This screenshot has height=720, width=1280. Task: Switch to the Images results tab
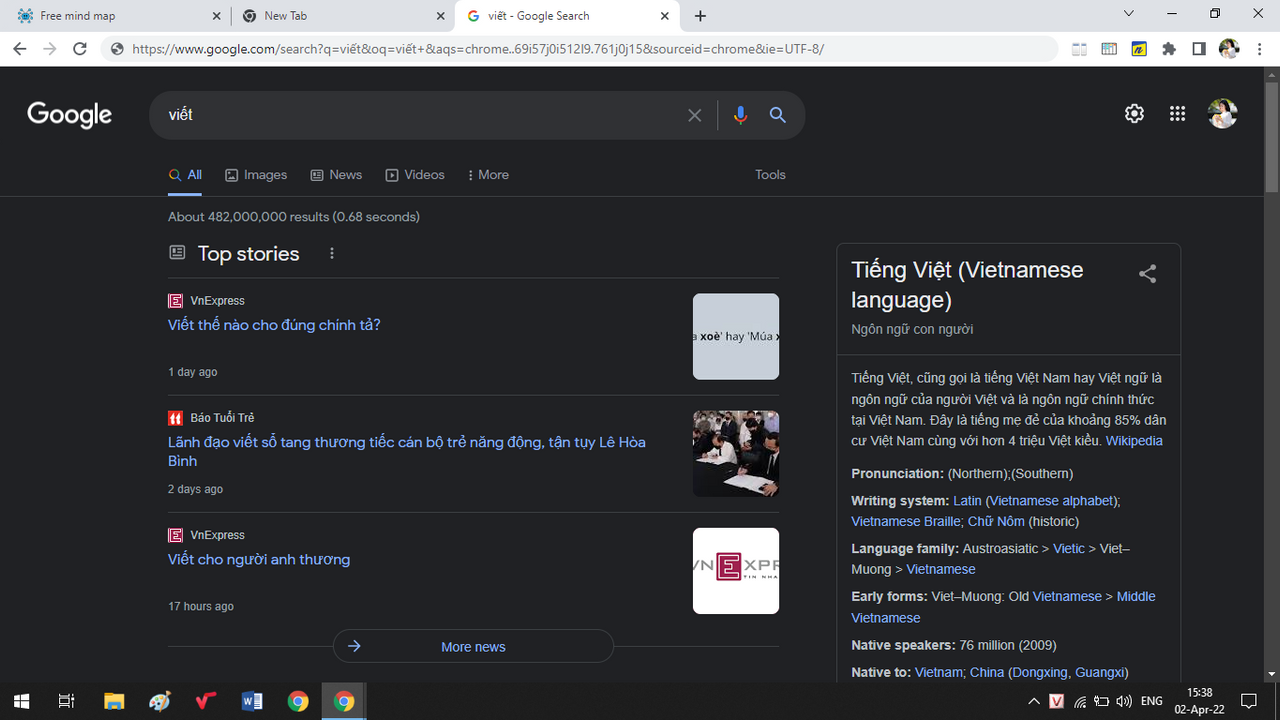coord(256,175)
